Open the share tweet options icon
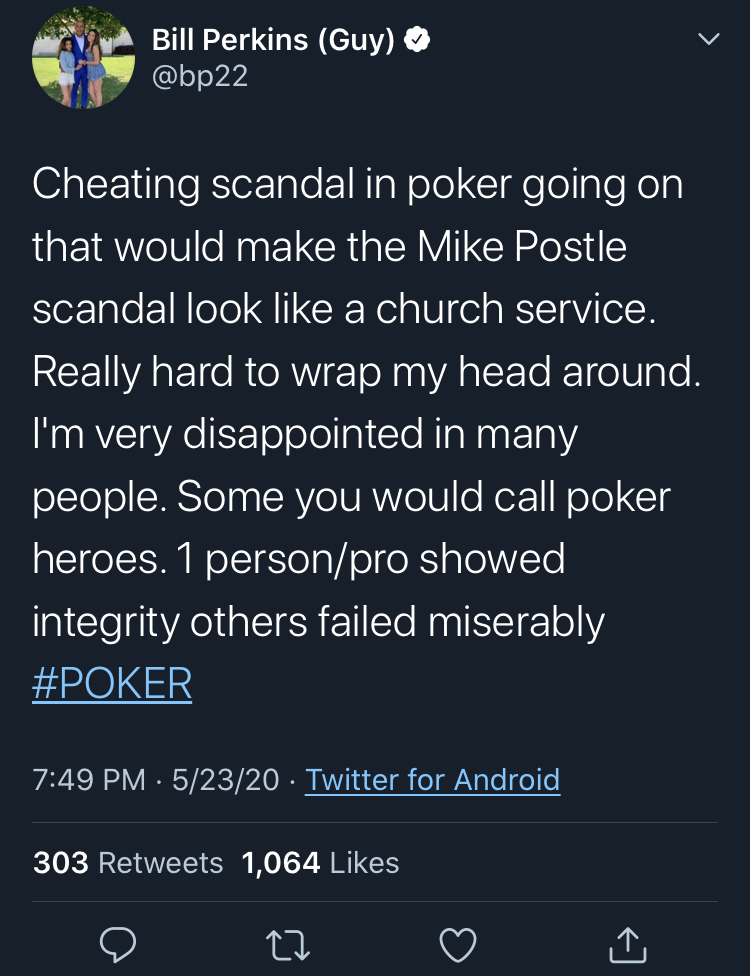750x976 pixels. click(x=626, y=943)
